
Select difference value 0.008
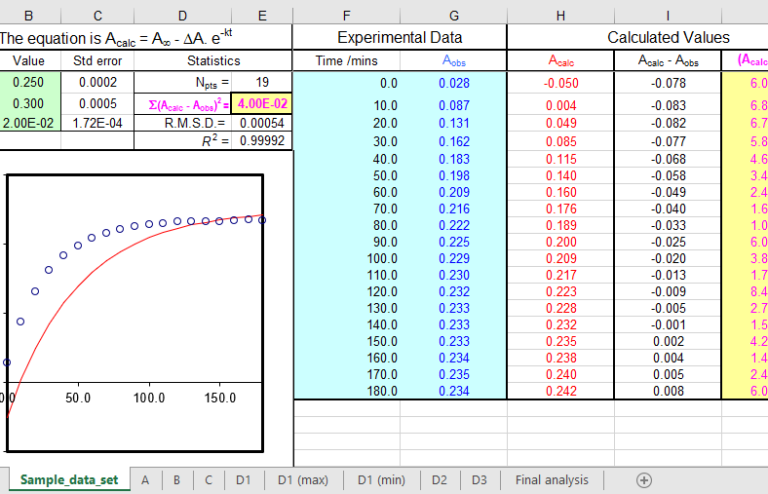point(668,391)
